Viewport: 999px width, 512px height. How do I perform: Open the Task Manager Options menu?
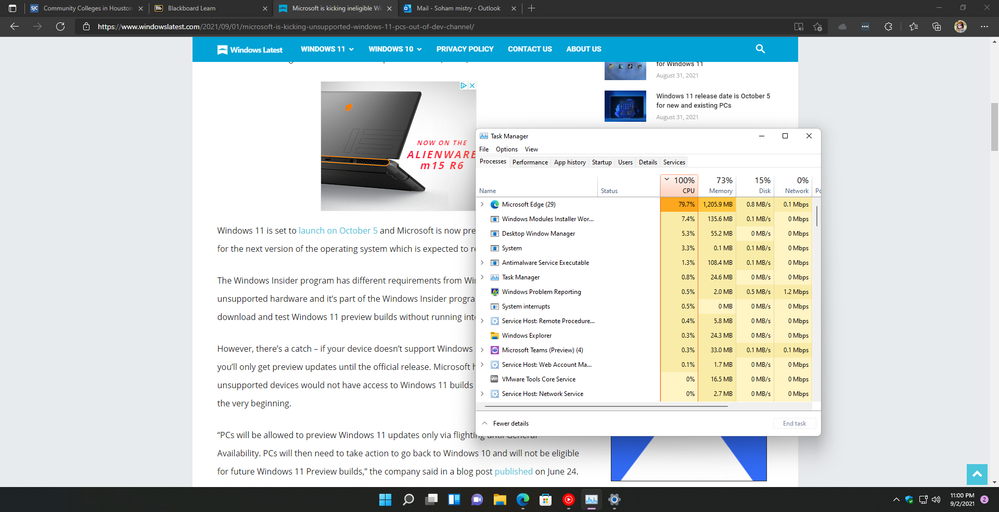507,149
